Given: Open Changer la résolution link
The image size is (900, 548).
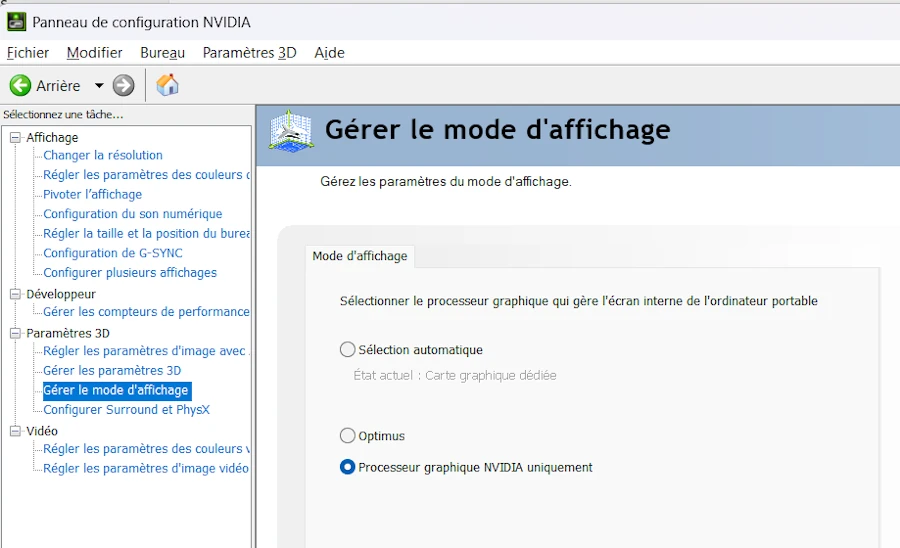Looking at the screenshot, I should pos(103,155).
